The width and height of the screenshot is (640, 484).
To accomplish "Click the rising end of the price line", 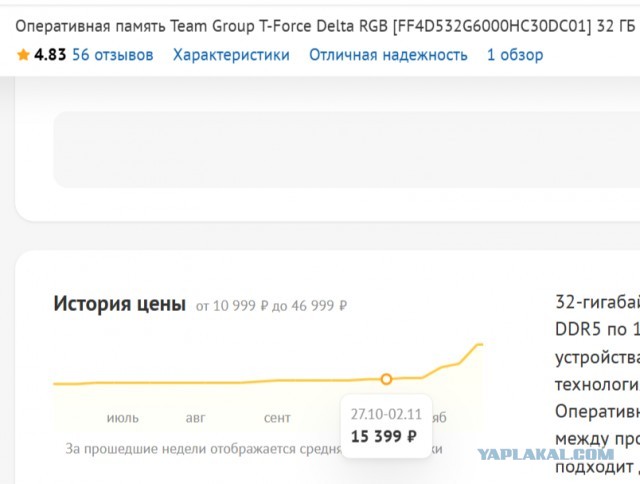I will pyautogui.click(x=478, y=345).
